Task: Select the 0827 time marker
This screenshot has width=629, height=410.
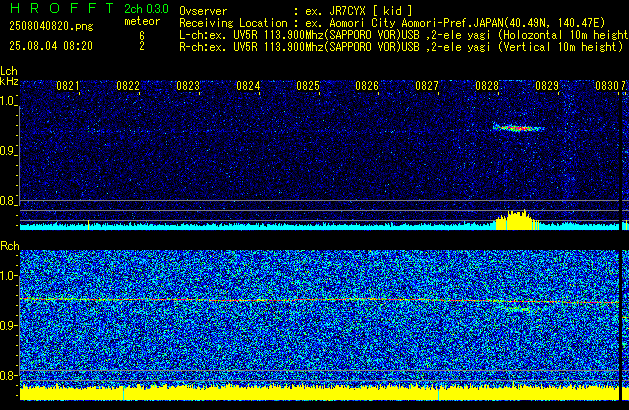Action: pos(427,86)
